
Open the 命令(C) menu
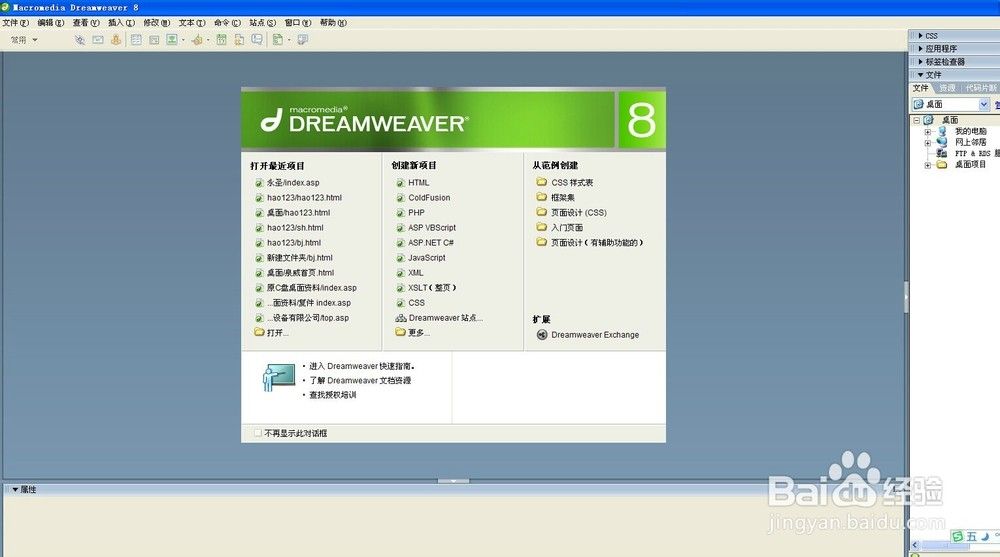pos(227,22)
